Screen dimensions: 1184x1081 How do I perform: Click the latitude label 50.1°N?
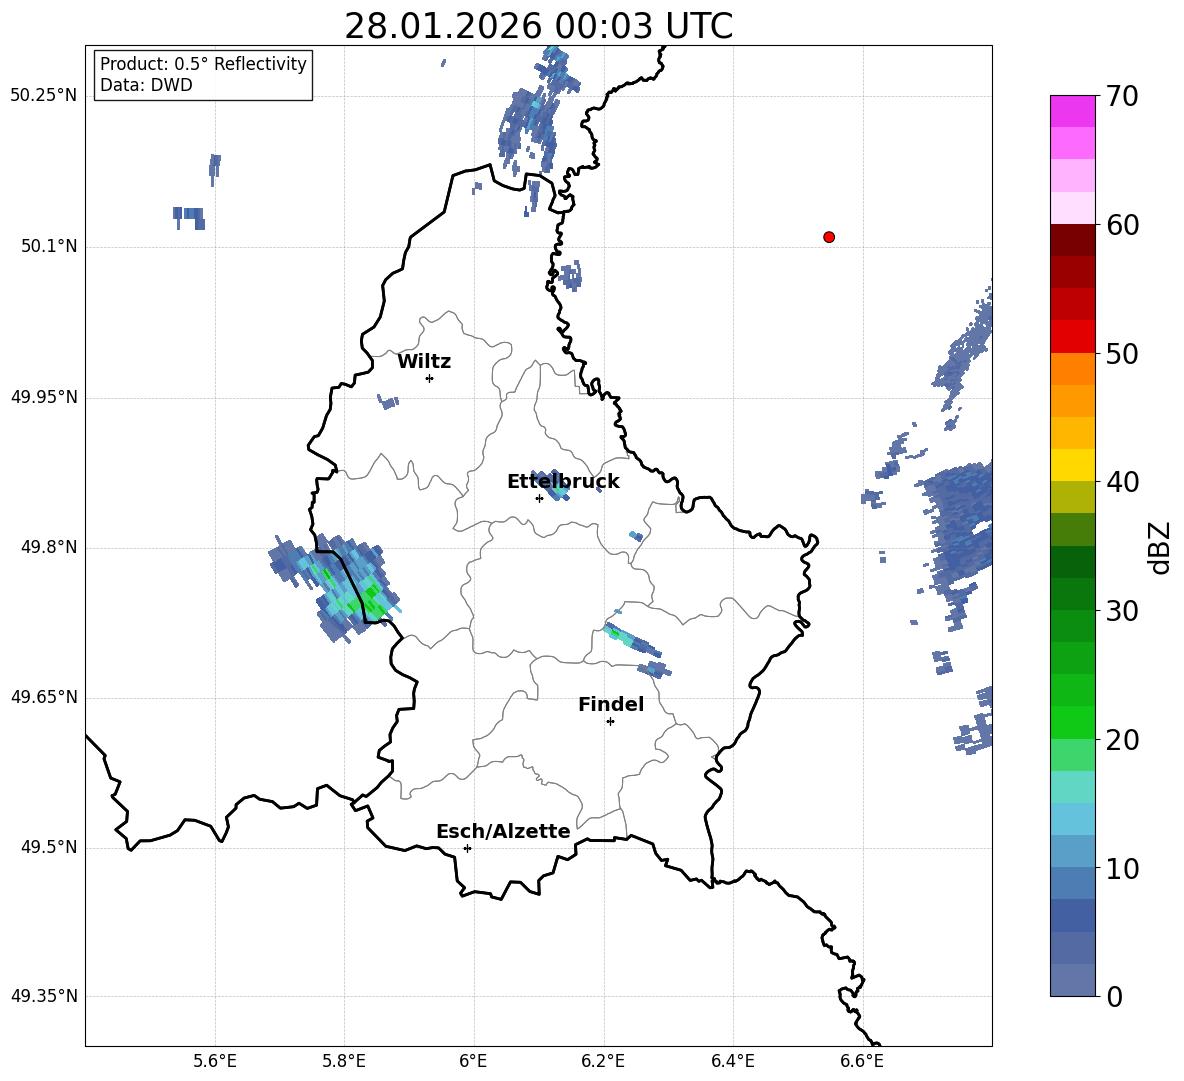(x=49, y=247)
